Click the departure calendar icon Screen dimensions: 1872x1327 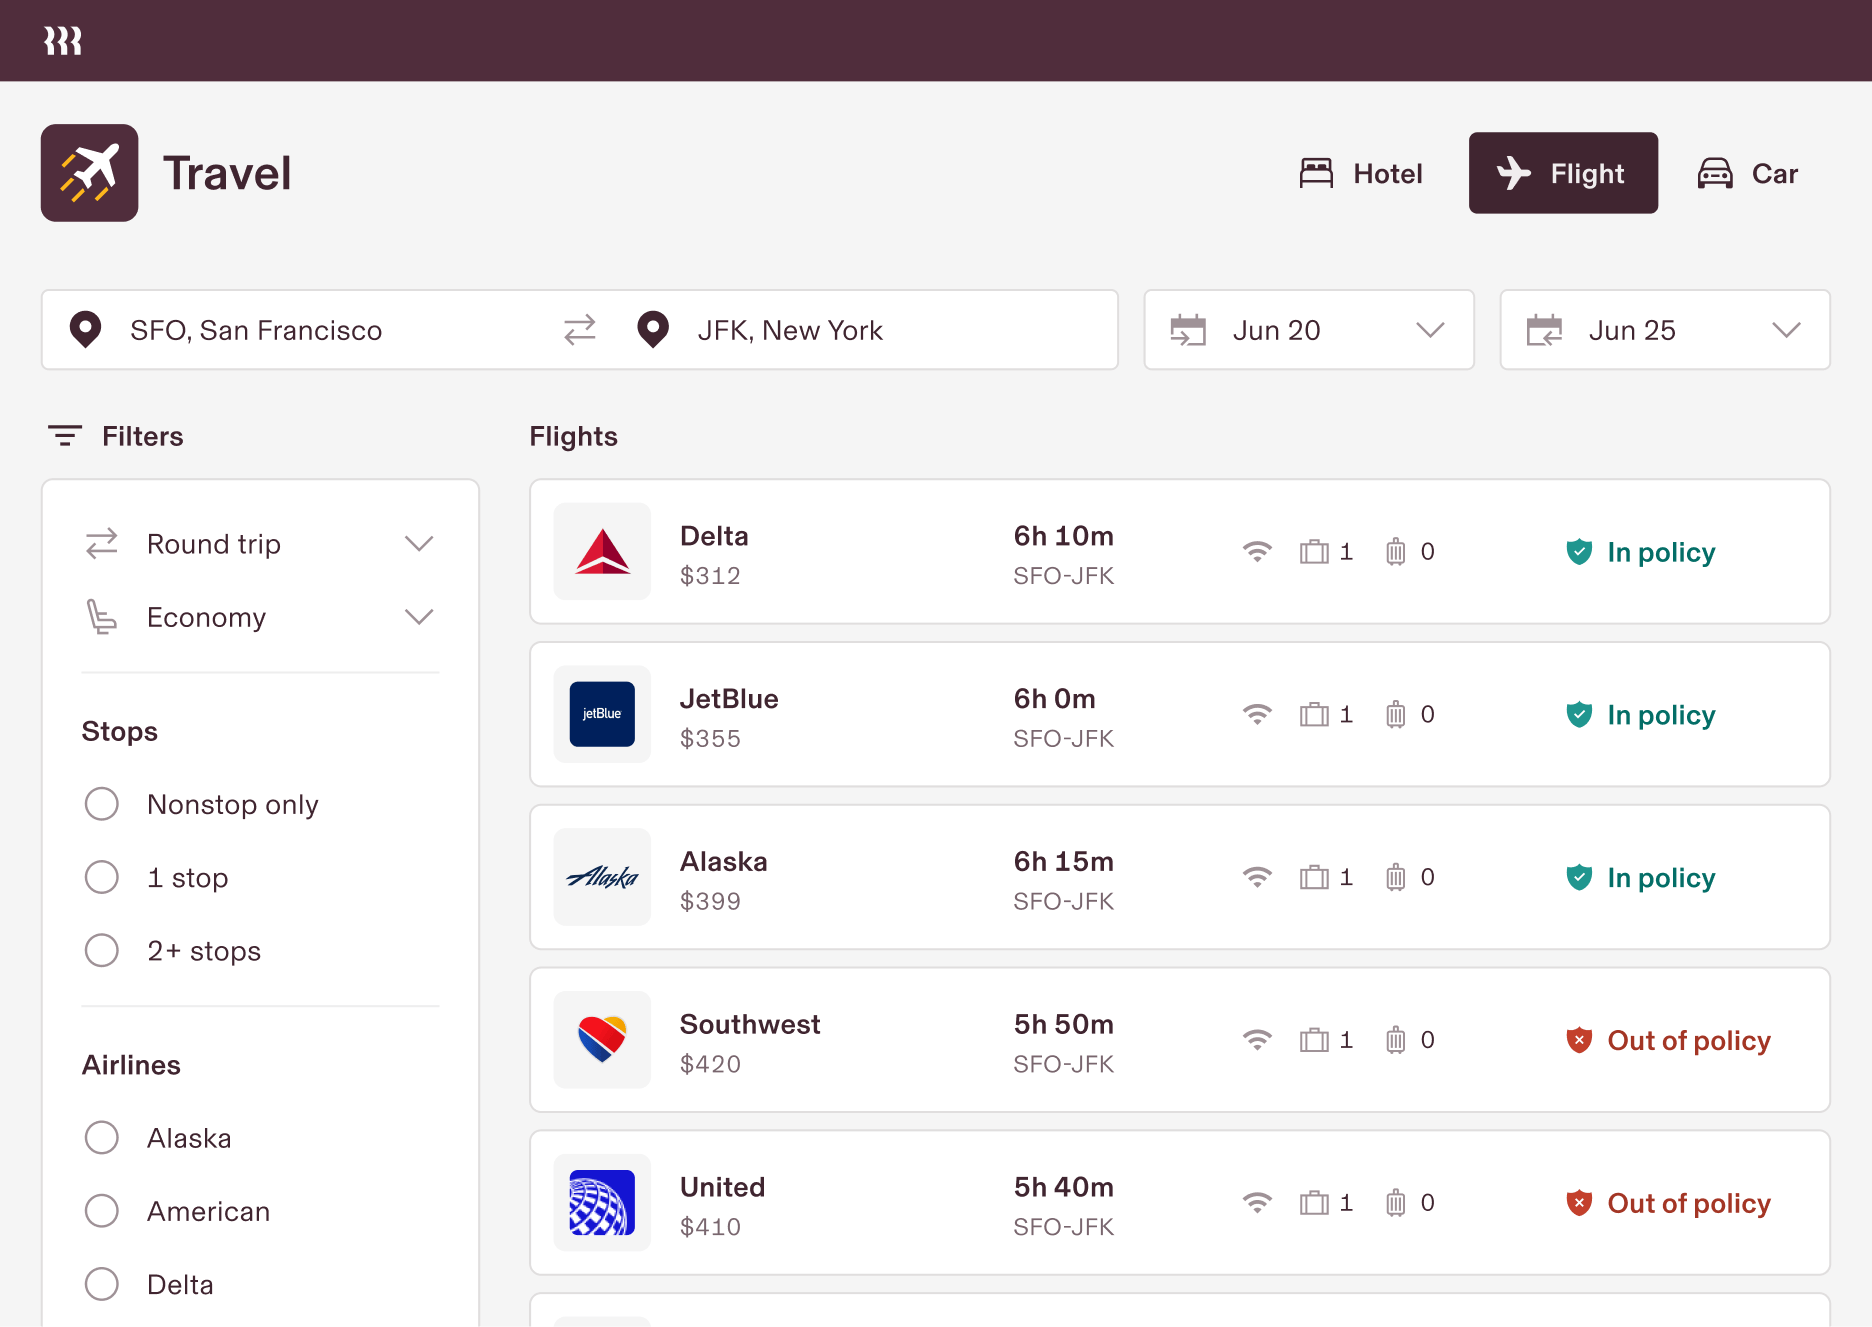point(1188,330)
